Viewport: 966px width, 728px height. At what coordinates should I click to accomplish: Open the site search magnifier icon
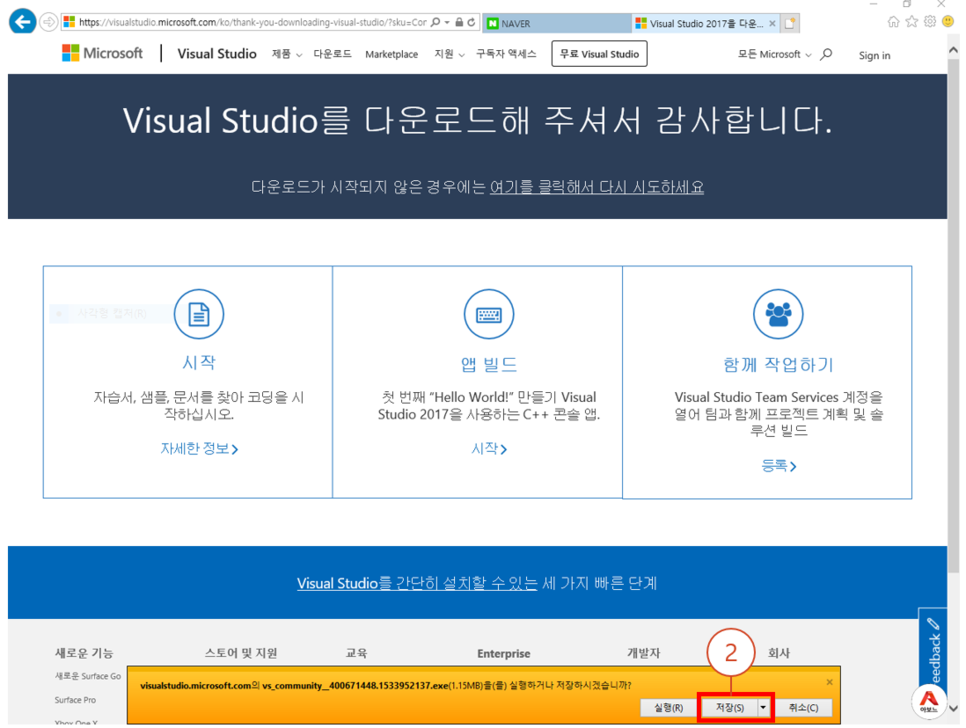[x=826, y=54]
